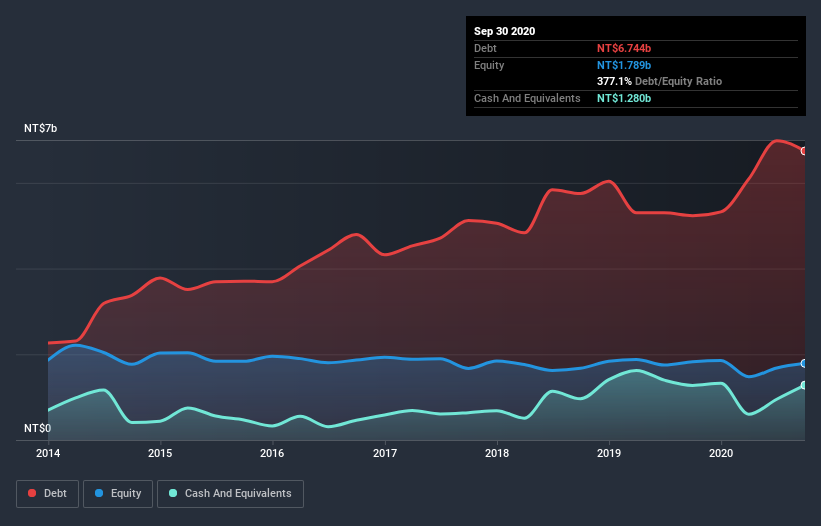The height and width of the screenshot is (526, 821).
Task: Click the 2015 x-axis label
Action: point(160,453)
